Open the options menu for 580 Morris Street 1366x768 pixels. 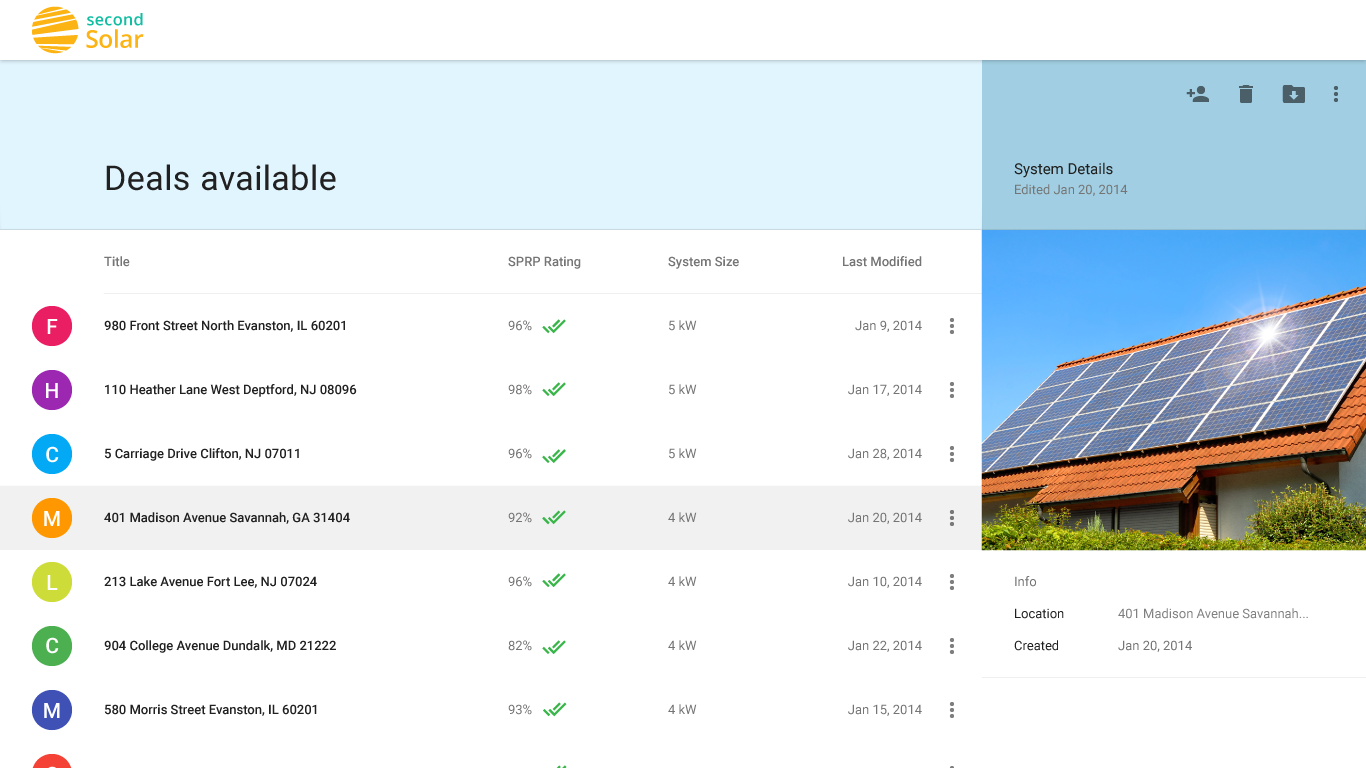point(951,710)
